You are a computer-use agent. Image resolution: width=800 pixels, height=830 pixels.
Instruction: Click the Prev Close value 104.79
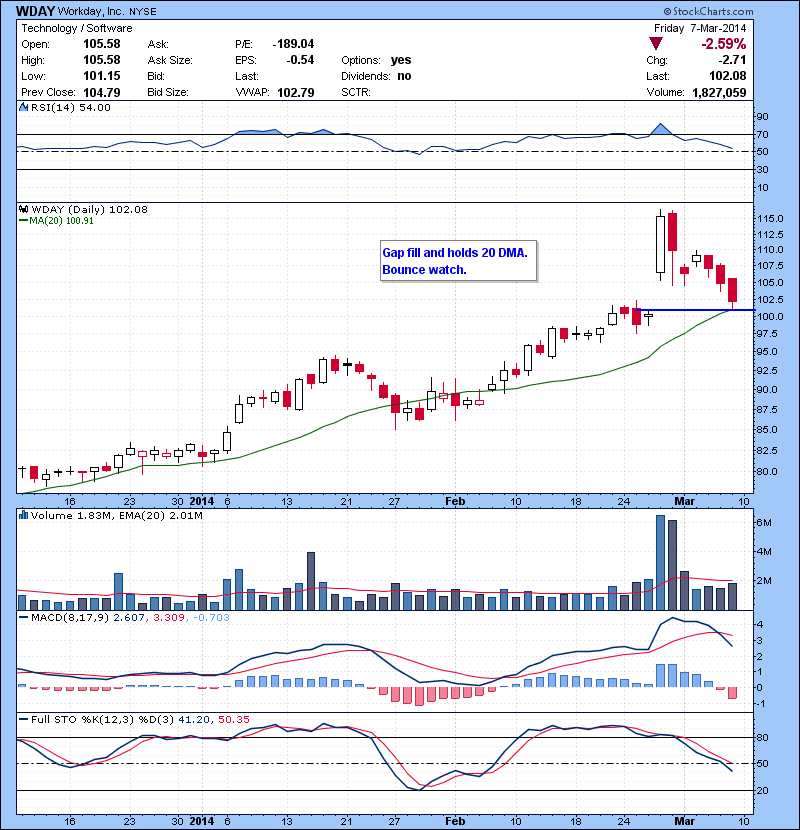click(102, 93)
